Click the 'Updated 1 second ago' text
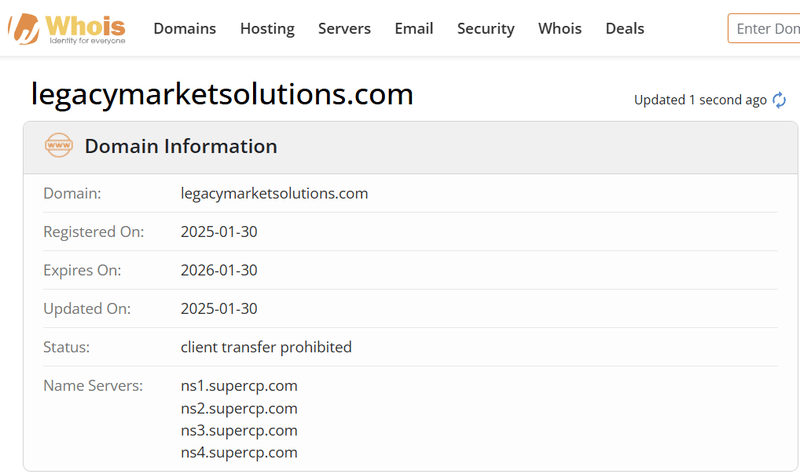The width and height of the screenshot is (800, 474). coord(700,100)
